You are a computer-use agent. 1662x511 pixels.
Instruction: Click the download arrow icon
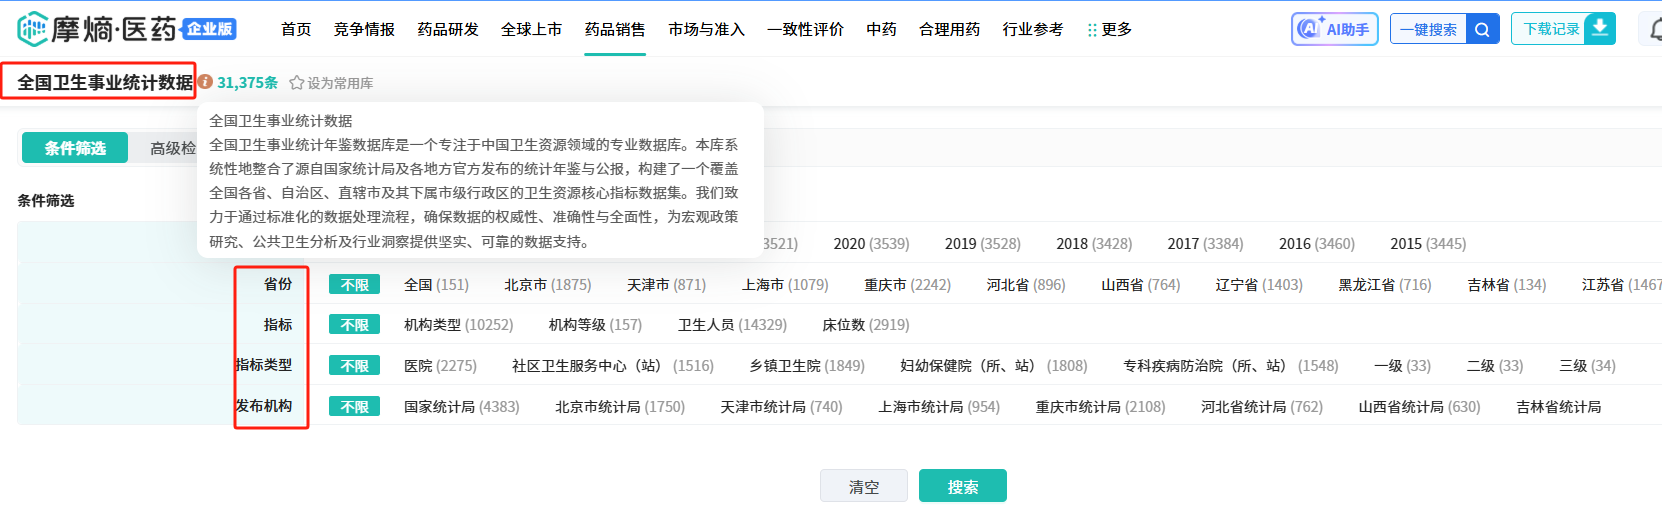(1600, 28)
